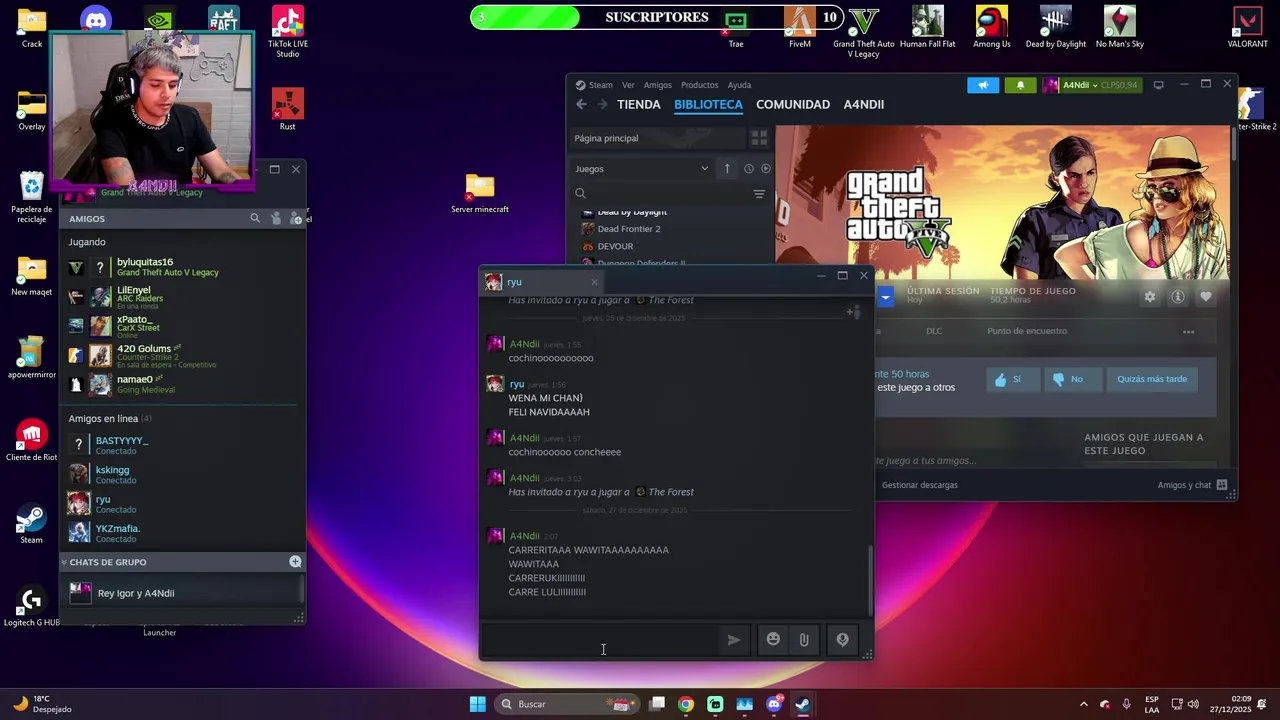Viewport: 1280px width, 720px height.
Task: Attach file with paperclip icon
Action: tap(804, 640)
